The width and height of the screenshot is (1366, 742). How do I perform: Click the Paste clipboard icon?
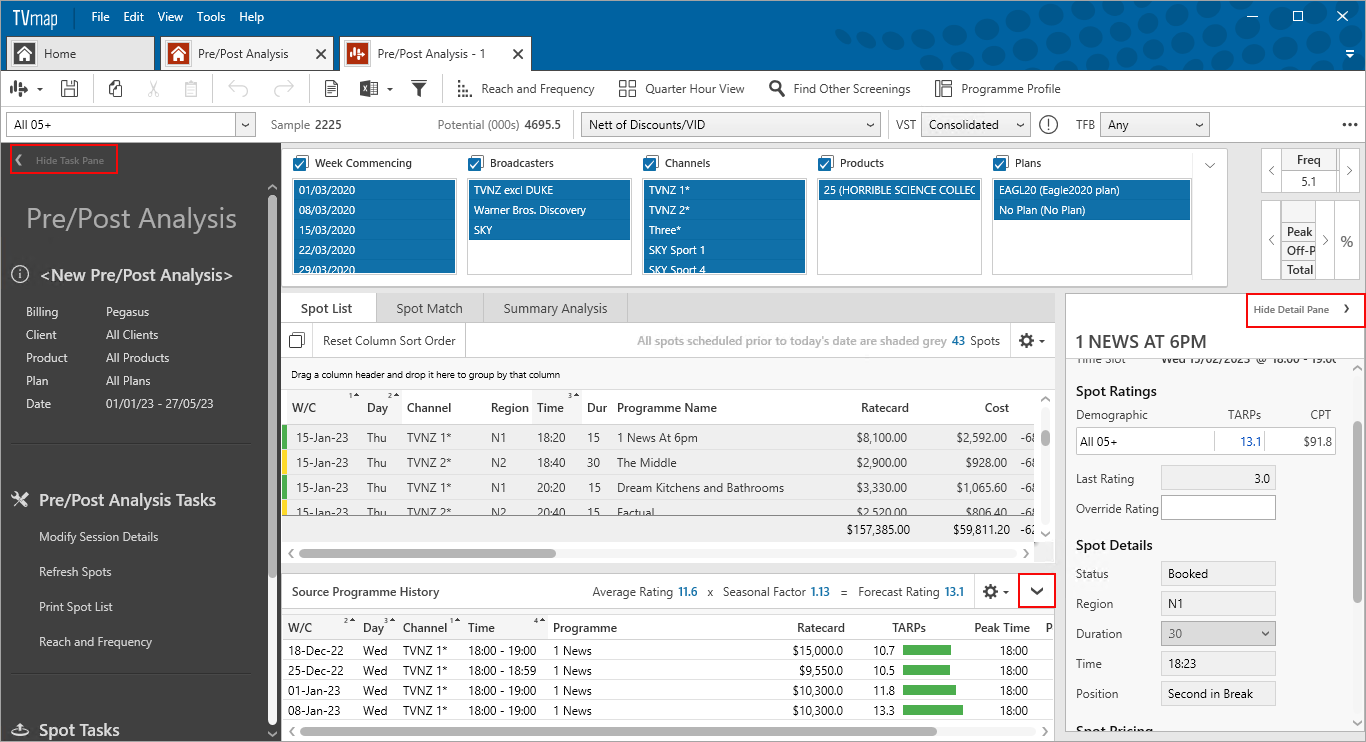tap(190, 89)
